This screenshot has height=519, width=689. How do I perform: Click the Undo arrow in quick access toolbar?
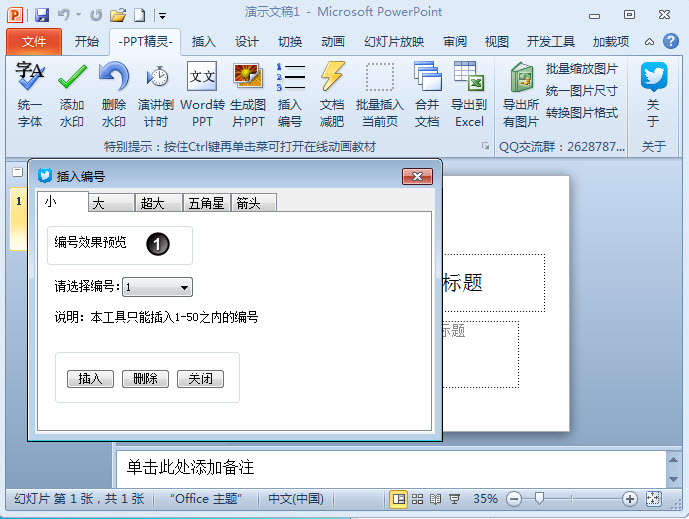(64, 15)
